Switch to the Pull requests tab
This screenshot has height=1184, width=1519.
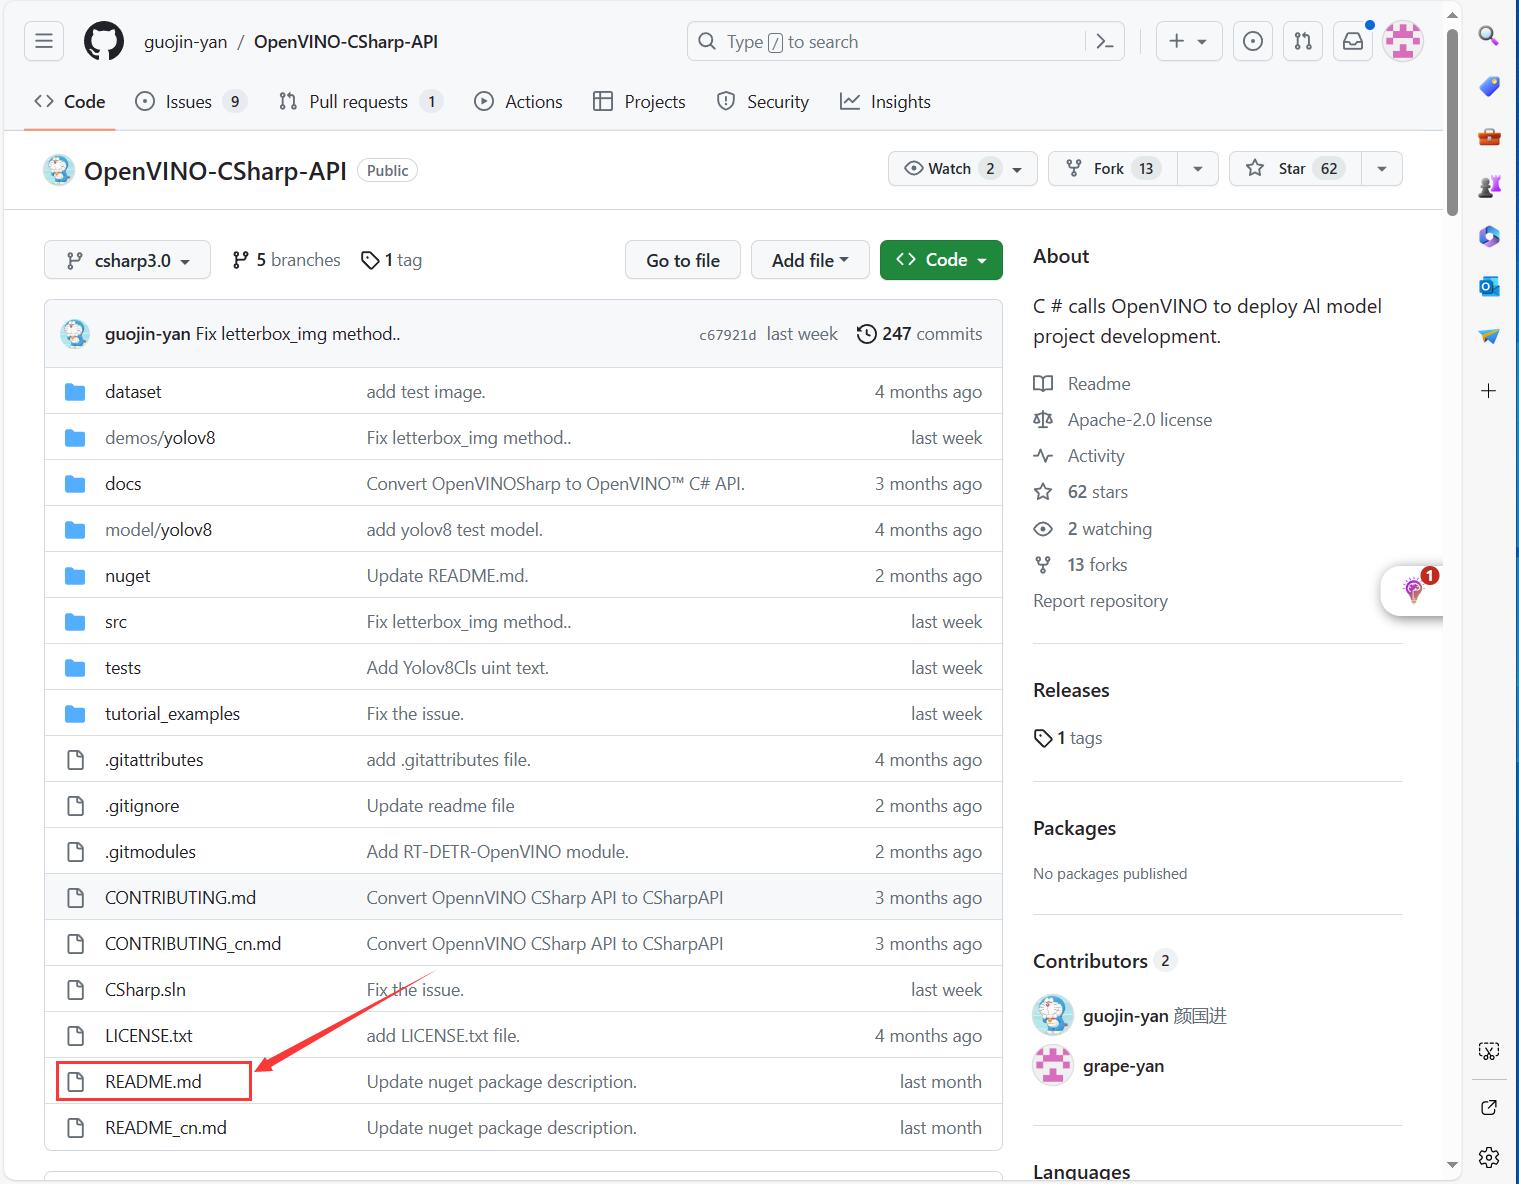360,102
